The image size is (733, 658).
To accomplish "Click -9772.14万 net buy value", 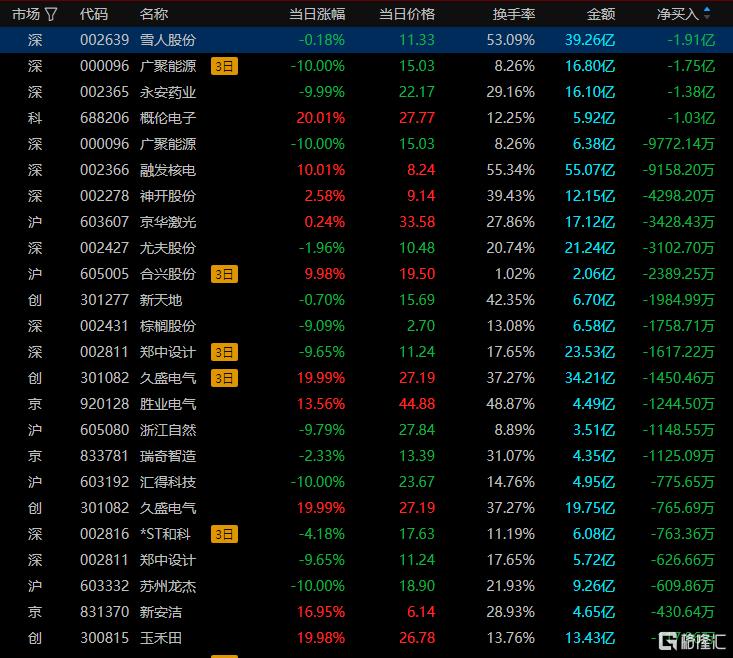I will click(x=679, y=144).
